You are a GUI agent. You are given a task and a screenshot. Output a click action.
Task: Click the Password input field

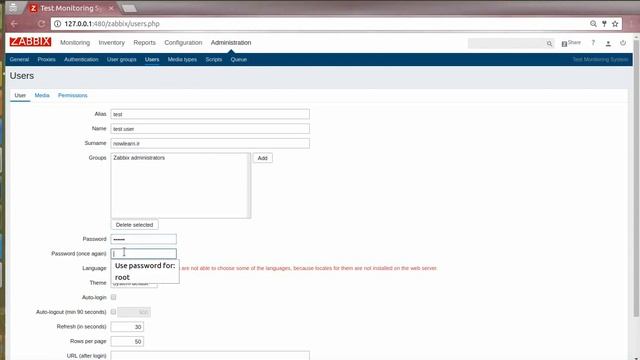[144, 239]
